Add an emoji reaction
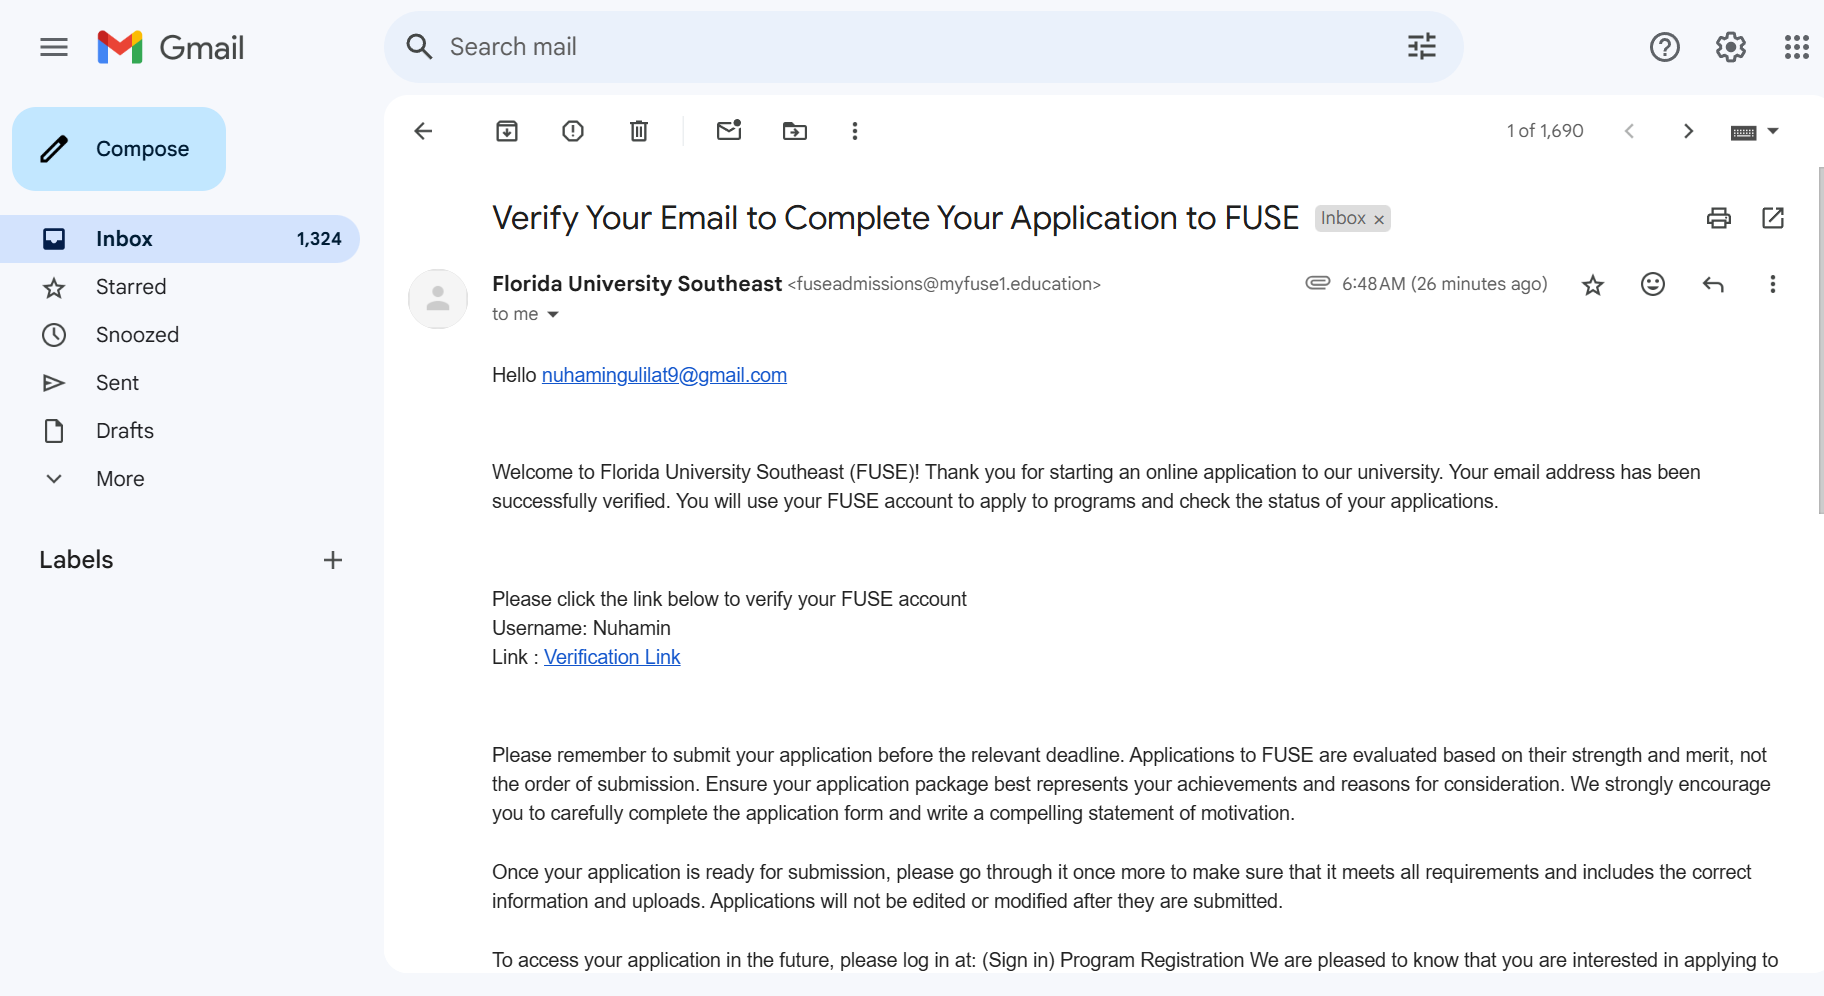The image size is (1824, 996). pyautogui.click(x=1653, y=284)
